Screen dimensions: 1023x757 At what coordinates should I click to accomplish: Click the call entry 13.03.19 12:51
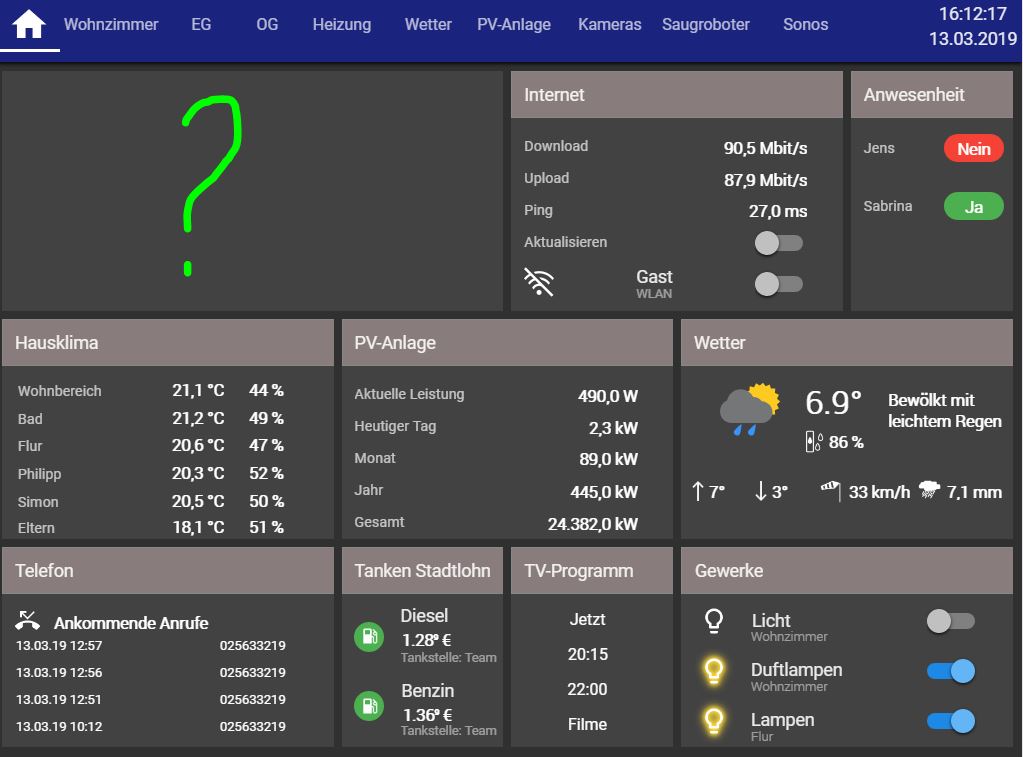[151, 699]
